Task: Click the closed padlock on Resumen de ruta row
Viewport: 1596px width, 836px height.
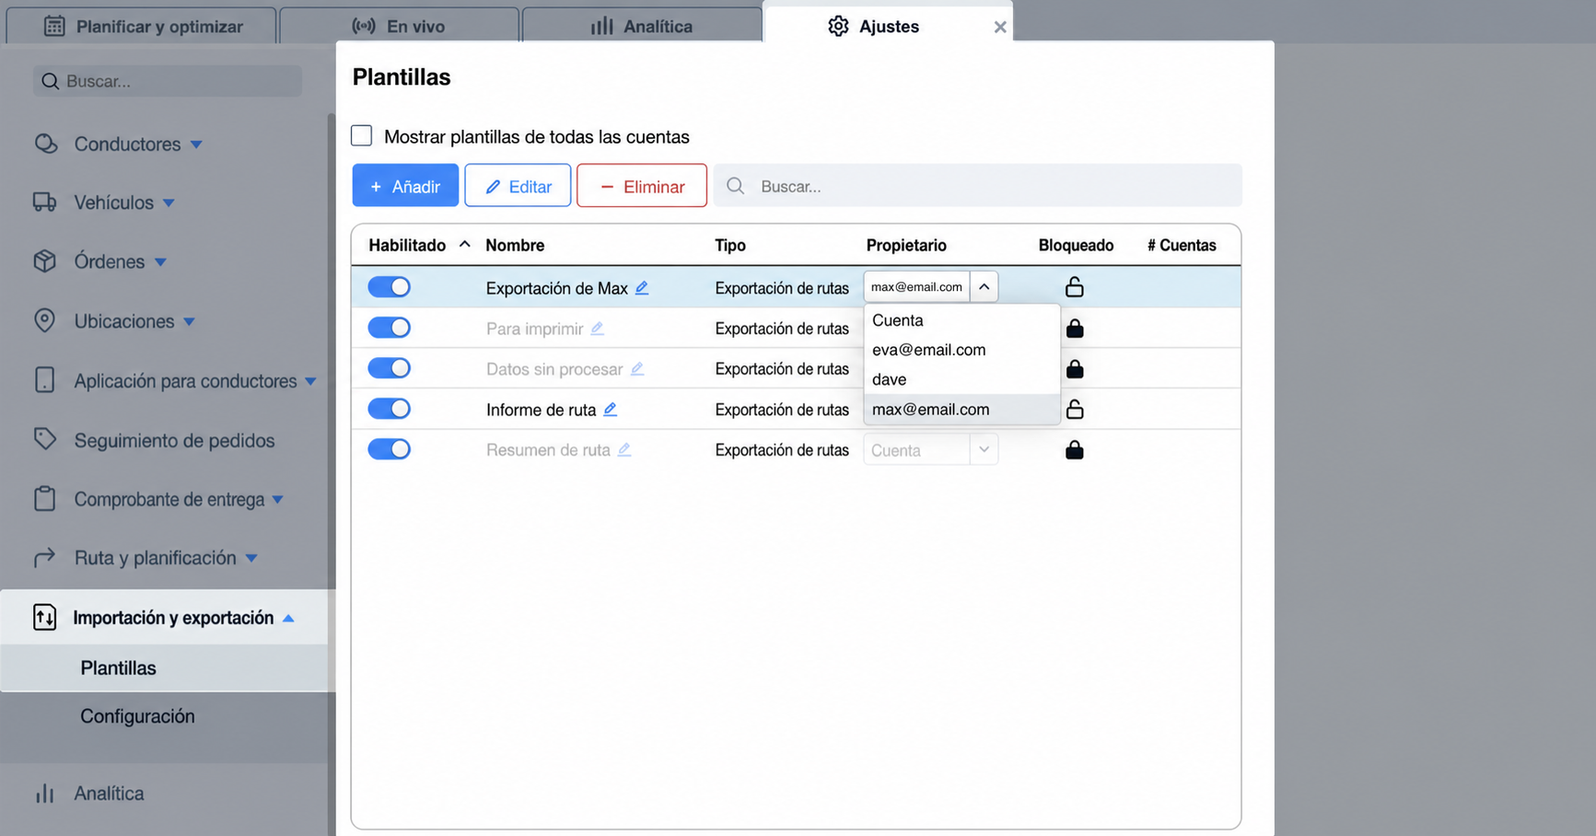Action: [x=1075, y=450]
